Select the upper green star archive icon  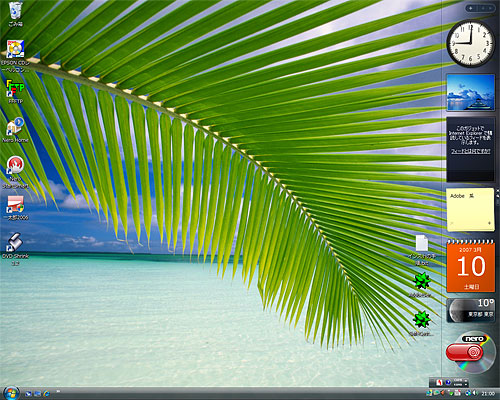point(421,281)
